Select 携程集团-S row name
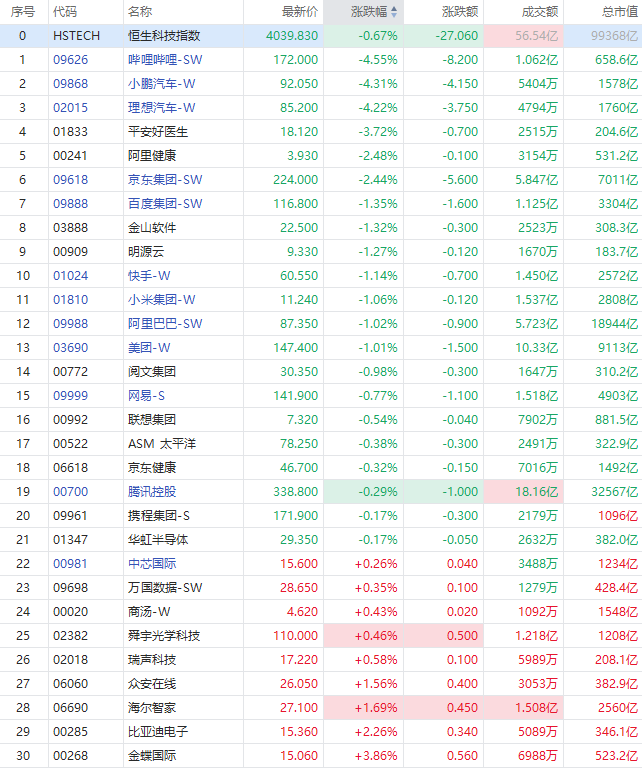The height and width of the screenshot is (769, 642). coord(158,516)
